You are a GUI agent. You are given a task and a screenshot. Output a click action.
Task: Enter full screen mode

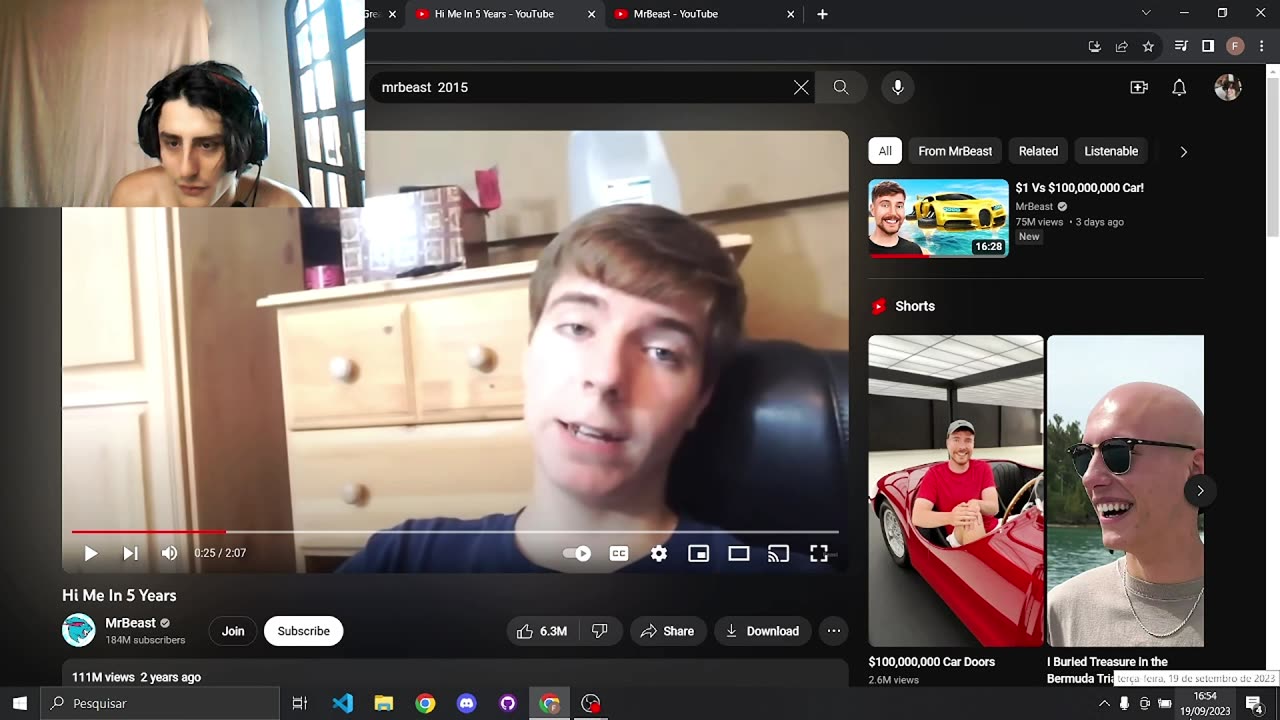coord(818,553)
